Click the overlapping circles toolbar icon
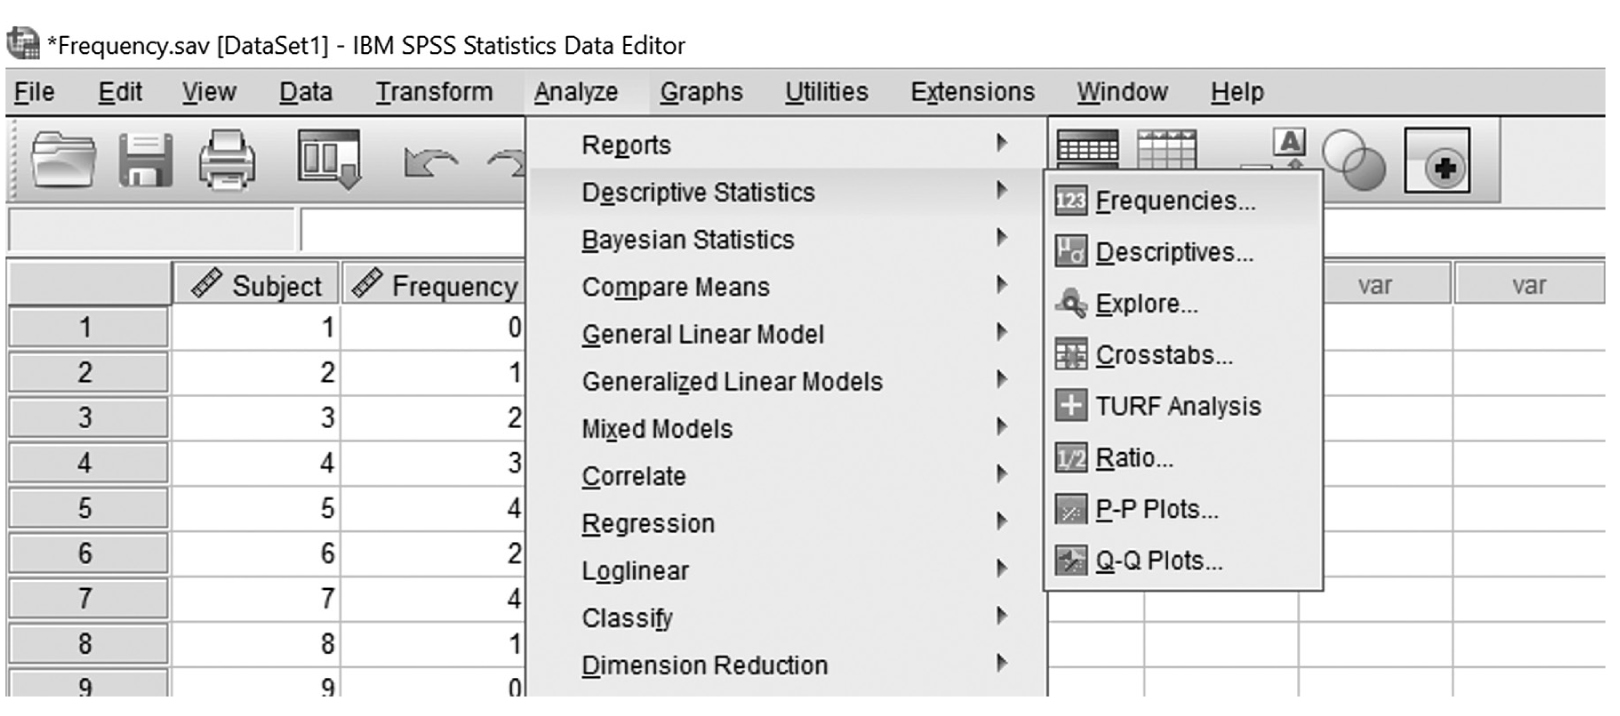This screenshot has width=1620, height=716. (x=1354, y=161)
